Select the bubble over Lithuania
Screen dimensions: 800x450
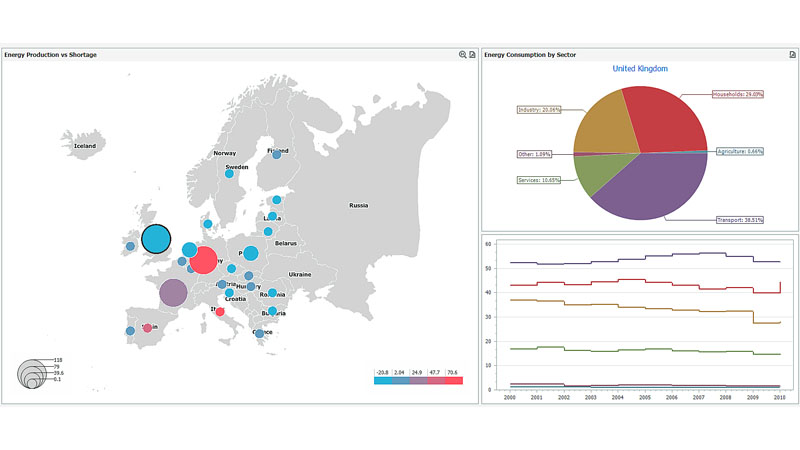click(x=268, y=232)
